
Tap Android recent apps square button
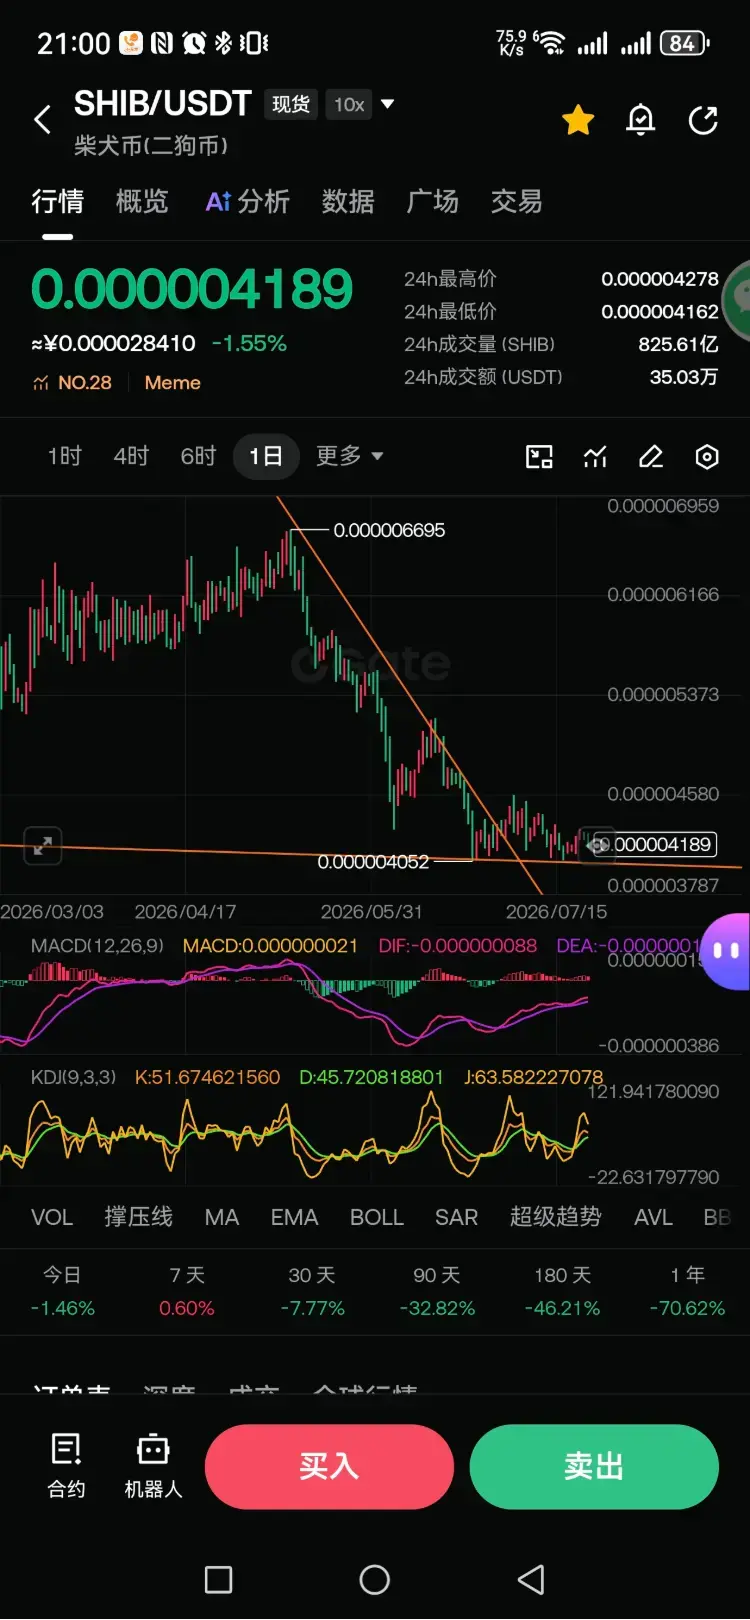pyautogui.click(x=218, y=1580)
